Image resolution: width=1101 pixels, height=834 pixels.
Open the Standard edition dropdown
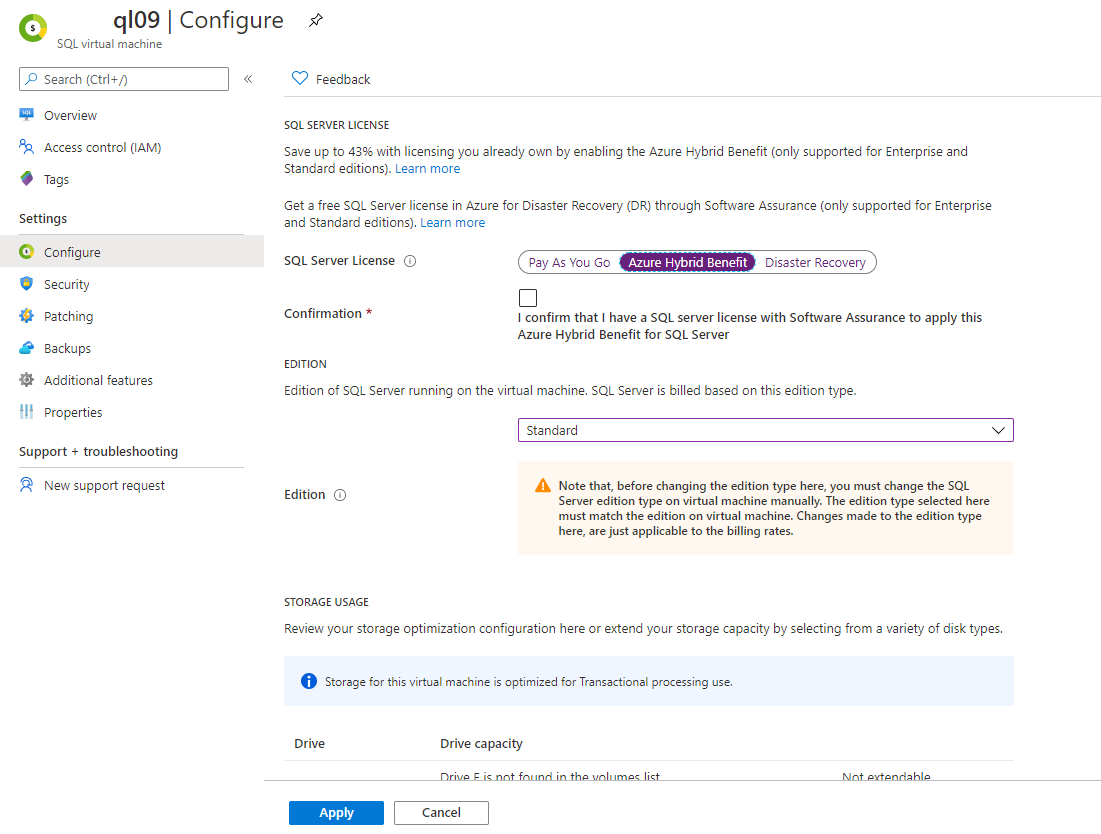pyautogui.click(x=765, y=430)
